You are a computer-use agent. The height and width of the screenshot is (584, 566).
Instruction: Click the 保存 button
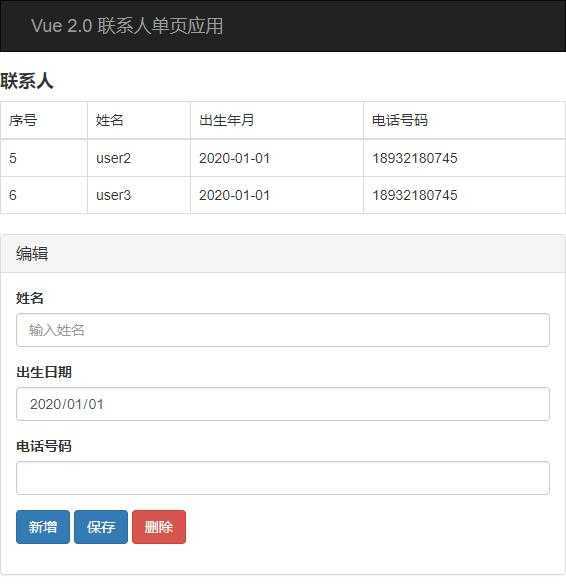101,527
